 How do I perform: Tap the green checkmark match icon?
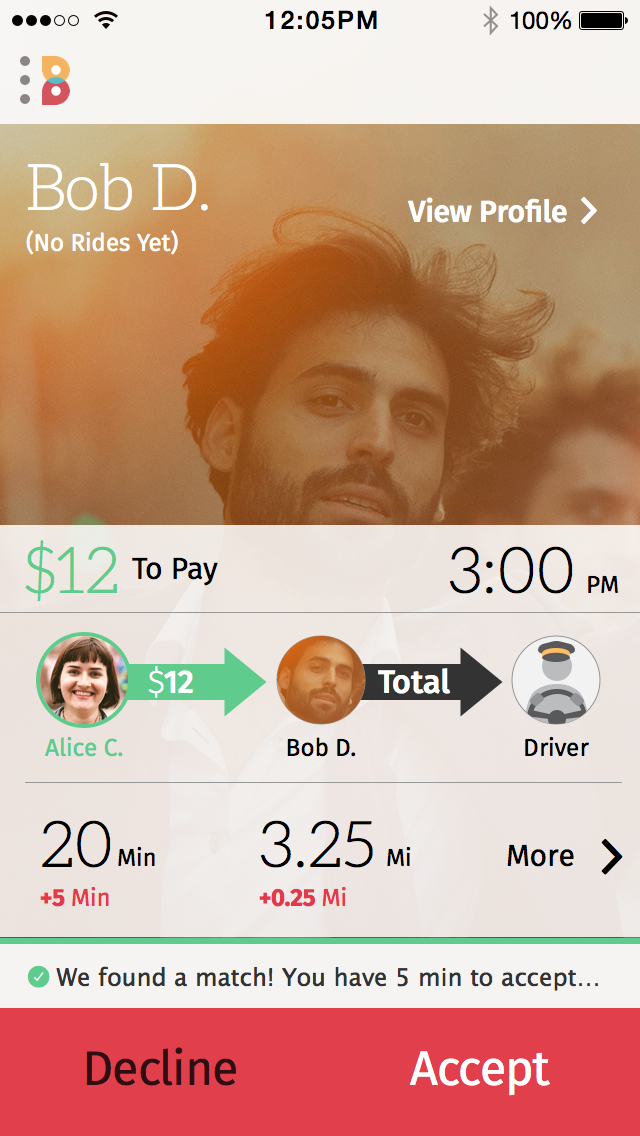38,977
